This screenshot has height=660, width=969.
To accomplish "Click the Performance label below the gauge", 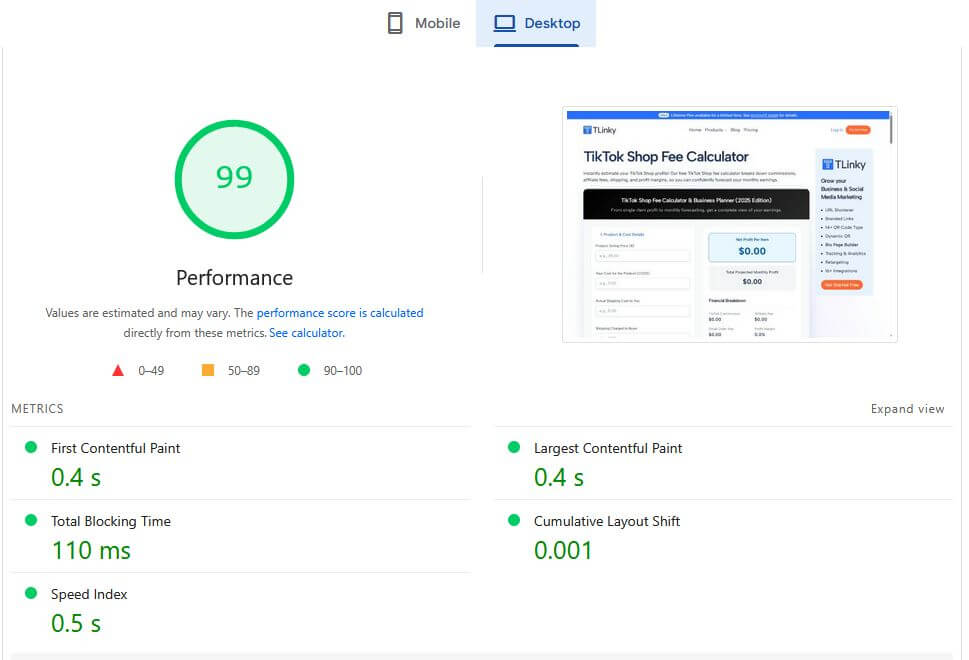I will 234,277.
